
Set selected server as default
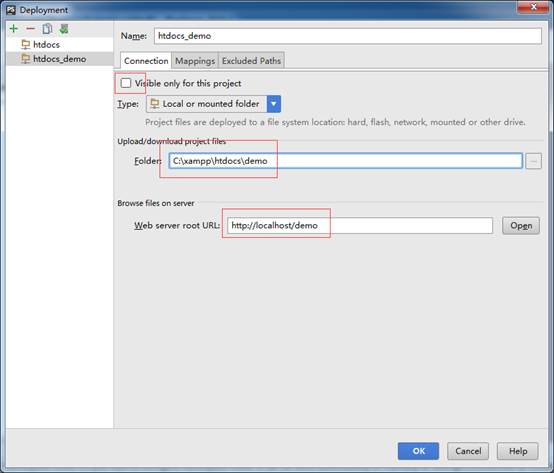[64, 29]
